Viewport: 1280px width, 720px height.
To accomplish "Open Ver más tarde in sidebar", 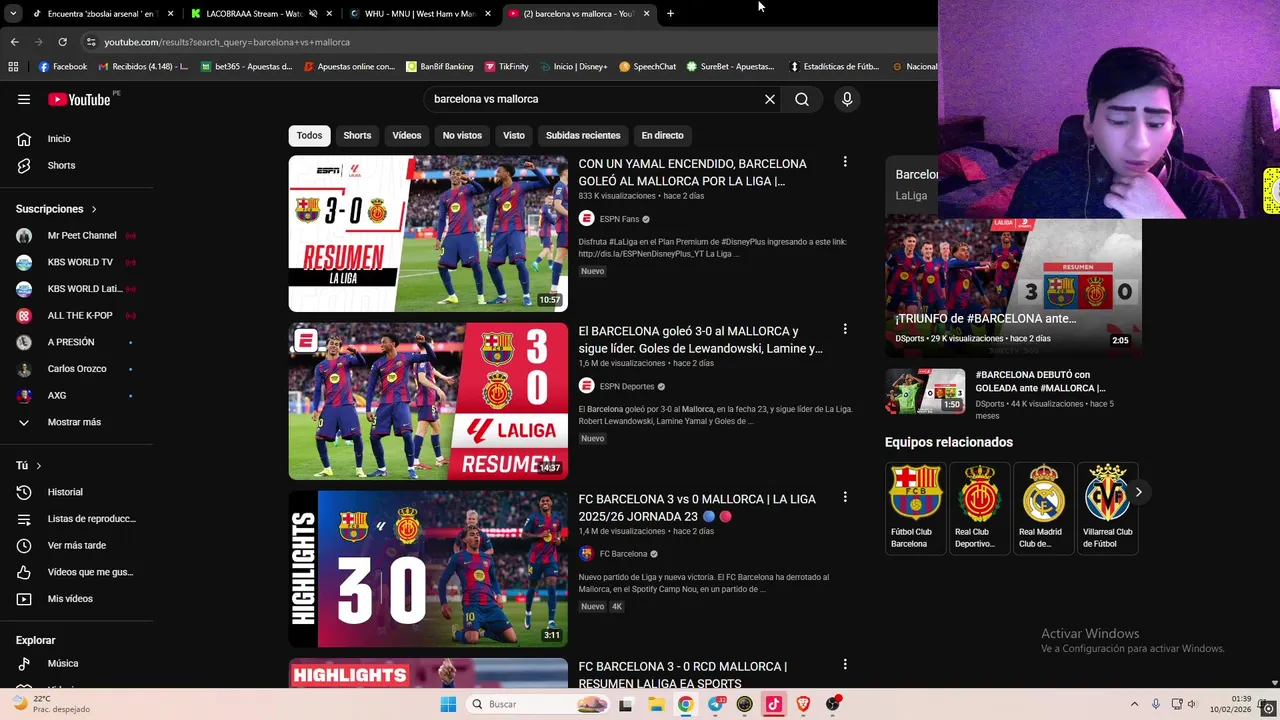I will click(x=76, y=545).
